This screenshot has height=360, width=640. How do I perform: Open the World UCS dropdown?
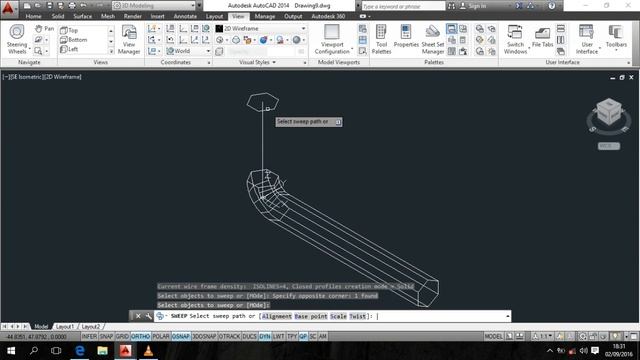click(x=188, y=51)
